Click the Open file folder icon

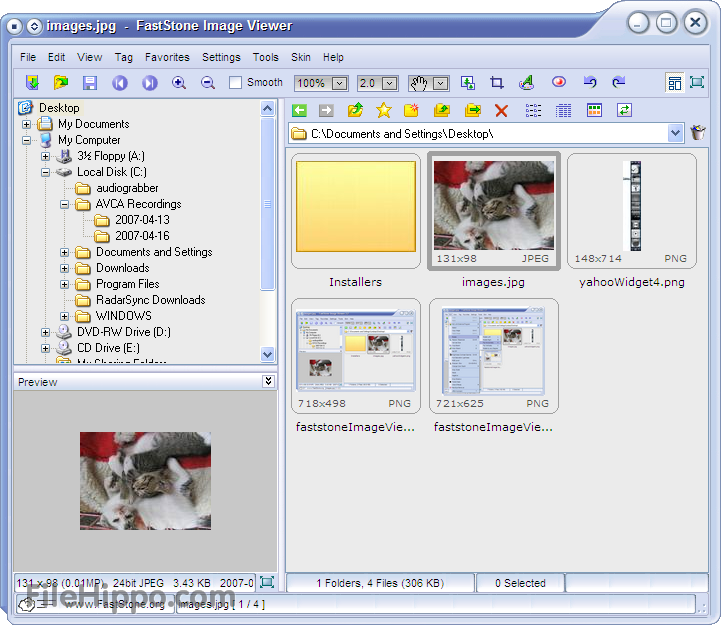click(x=61, y=83)
